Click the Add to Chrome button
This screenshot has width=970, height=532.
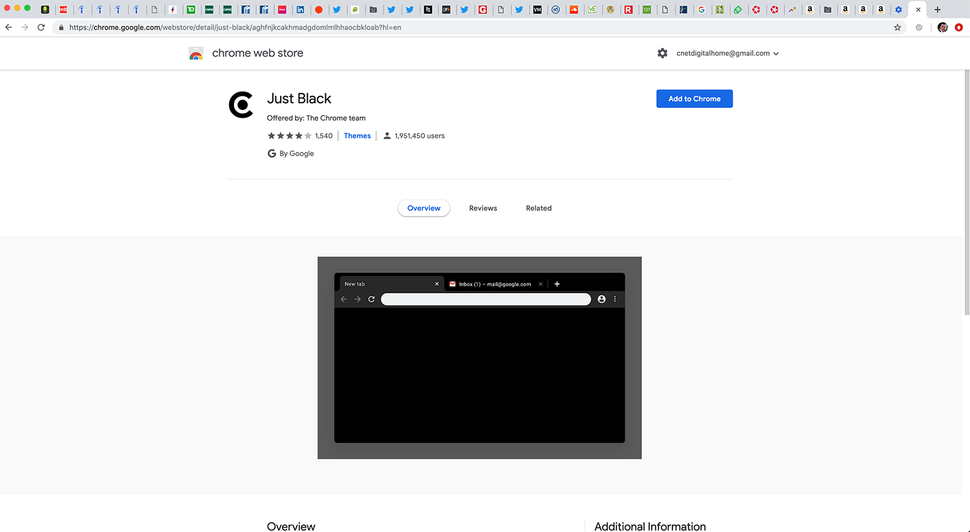tap(694, 98)
